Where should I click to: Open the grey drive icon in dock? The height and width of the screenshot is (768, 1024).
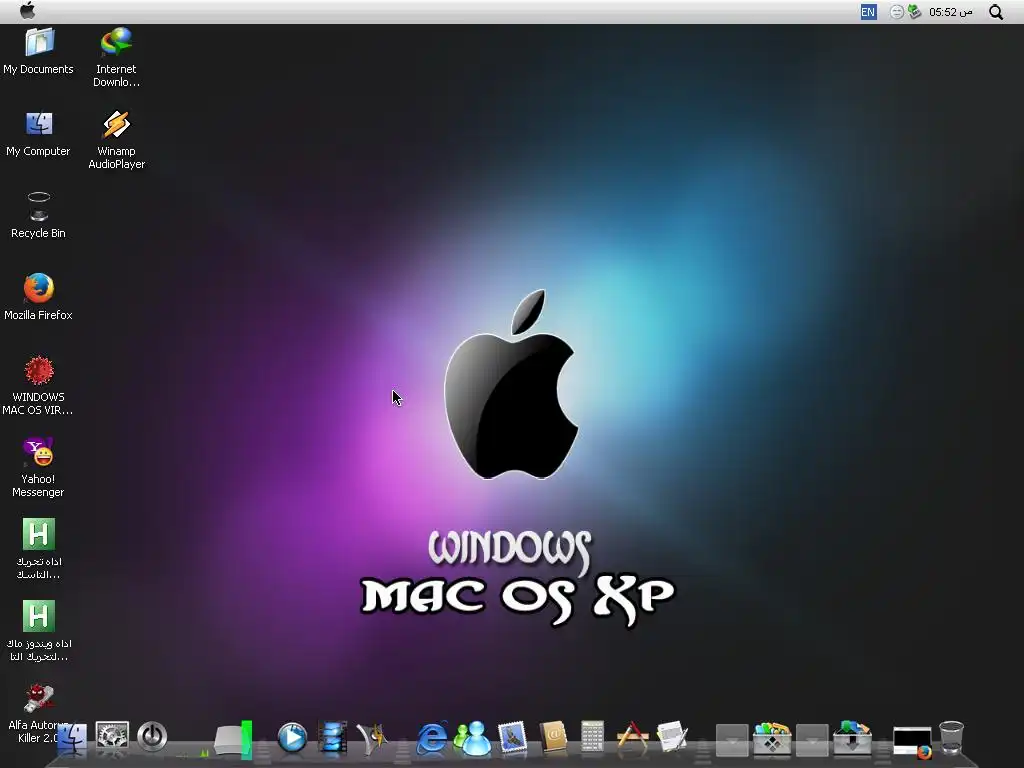click(234, 739)
